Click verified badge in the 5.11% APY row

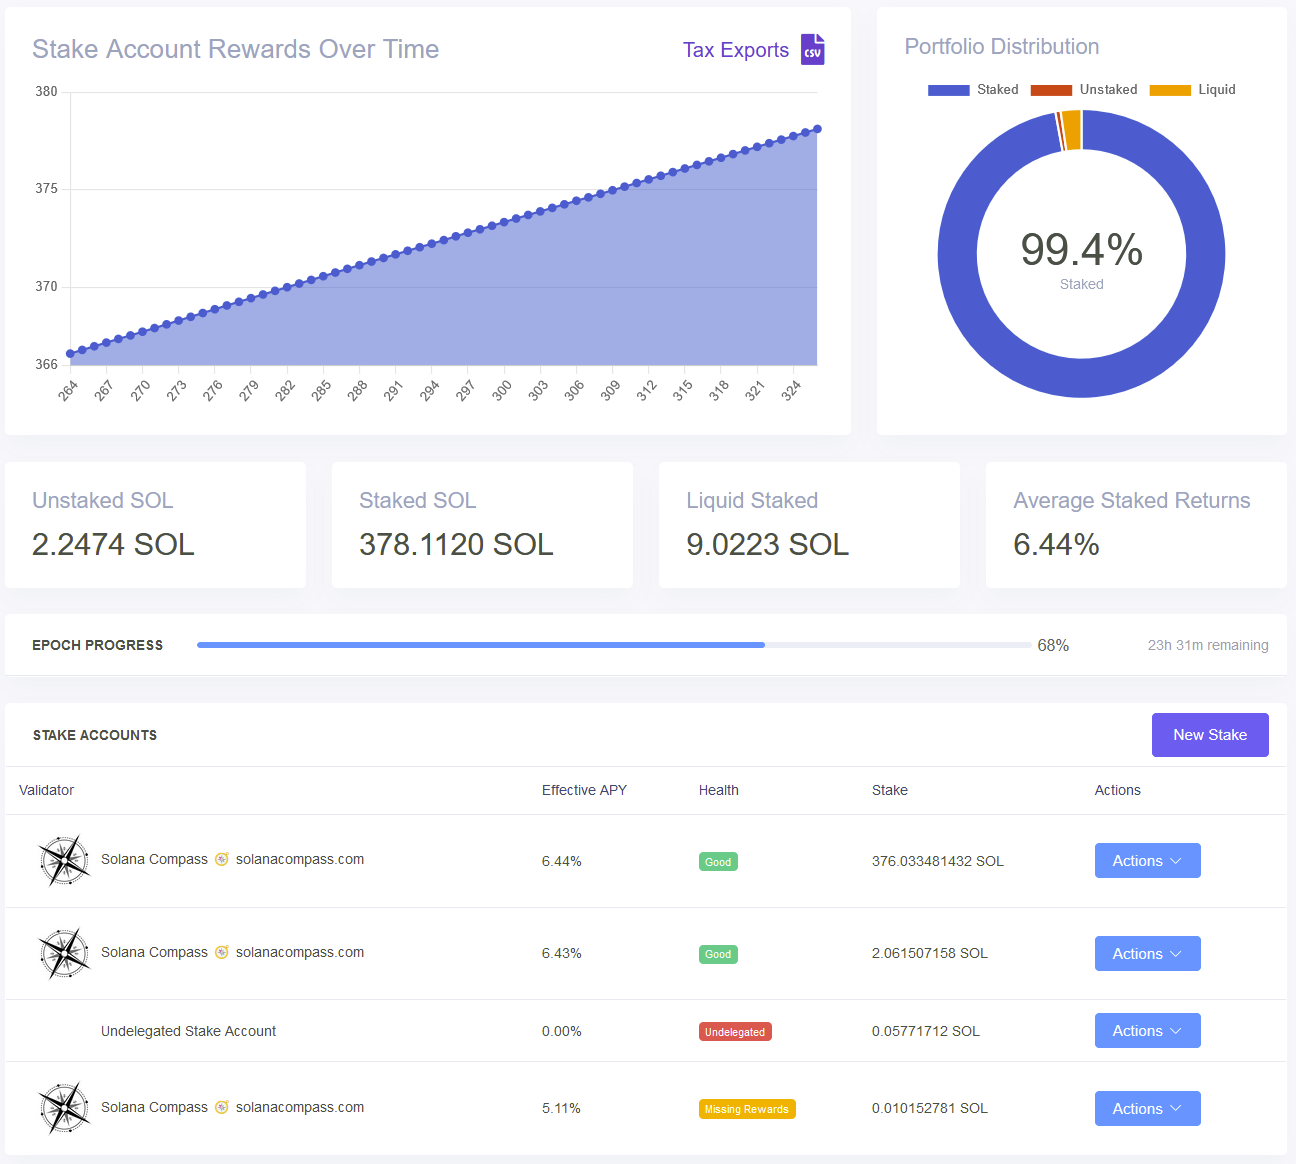pyautogui.click(x=222, y=1108)
